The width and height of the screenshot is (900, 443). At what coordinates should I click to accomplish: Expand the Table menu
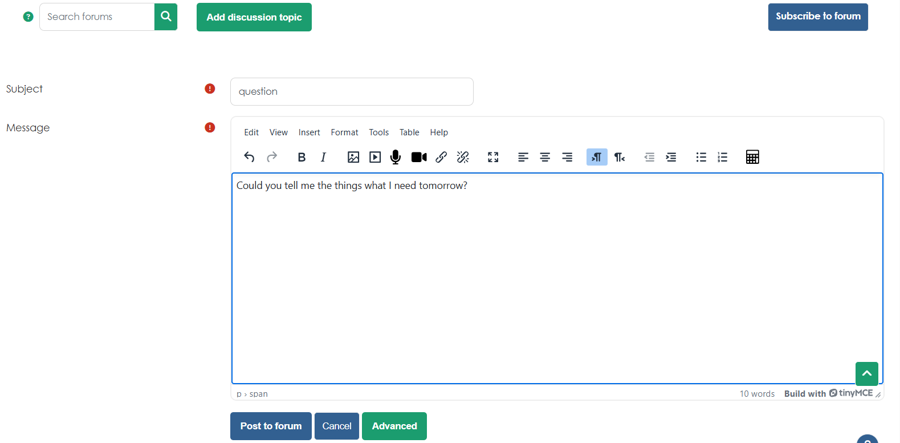409,132
